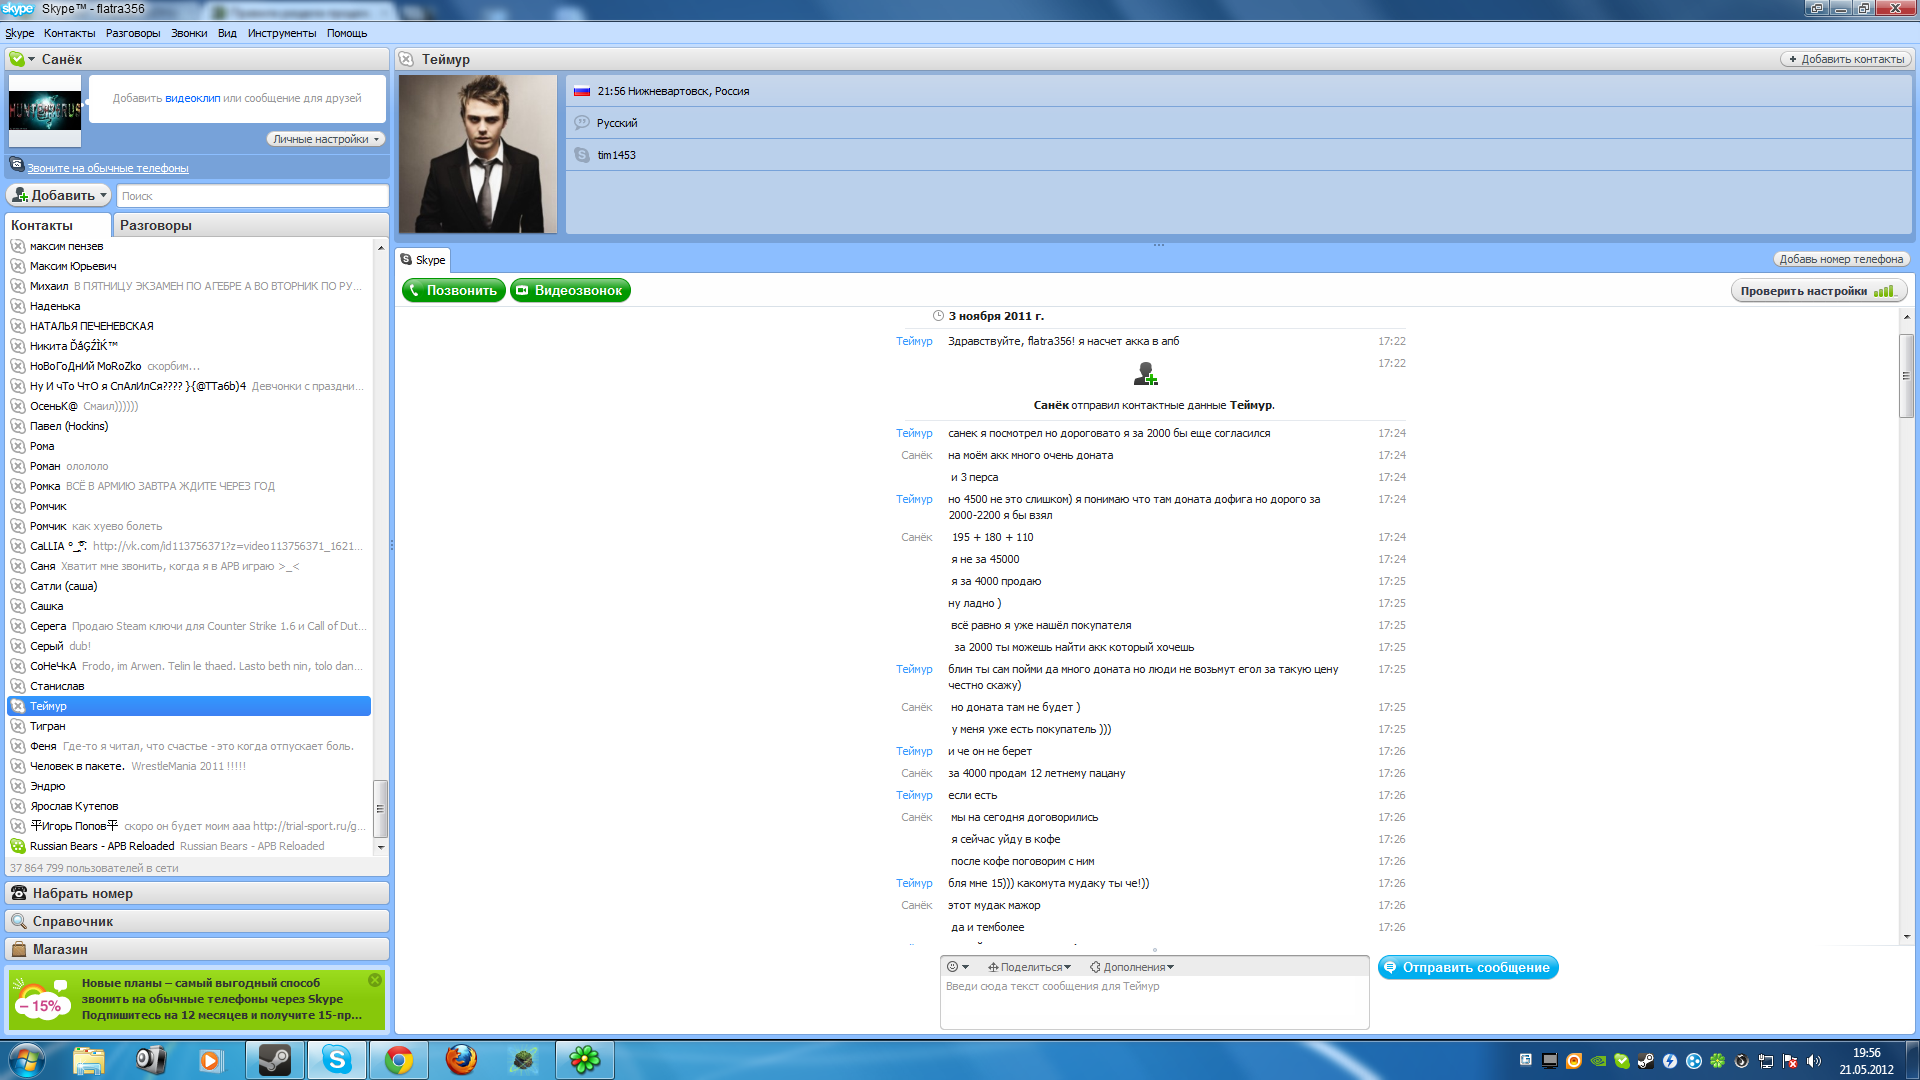Select the Skype tab above call buttons
Image resolution: width=1920 pixels, height=1080 pixels.
point(423,260)
